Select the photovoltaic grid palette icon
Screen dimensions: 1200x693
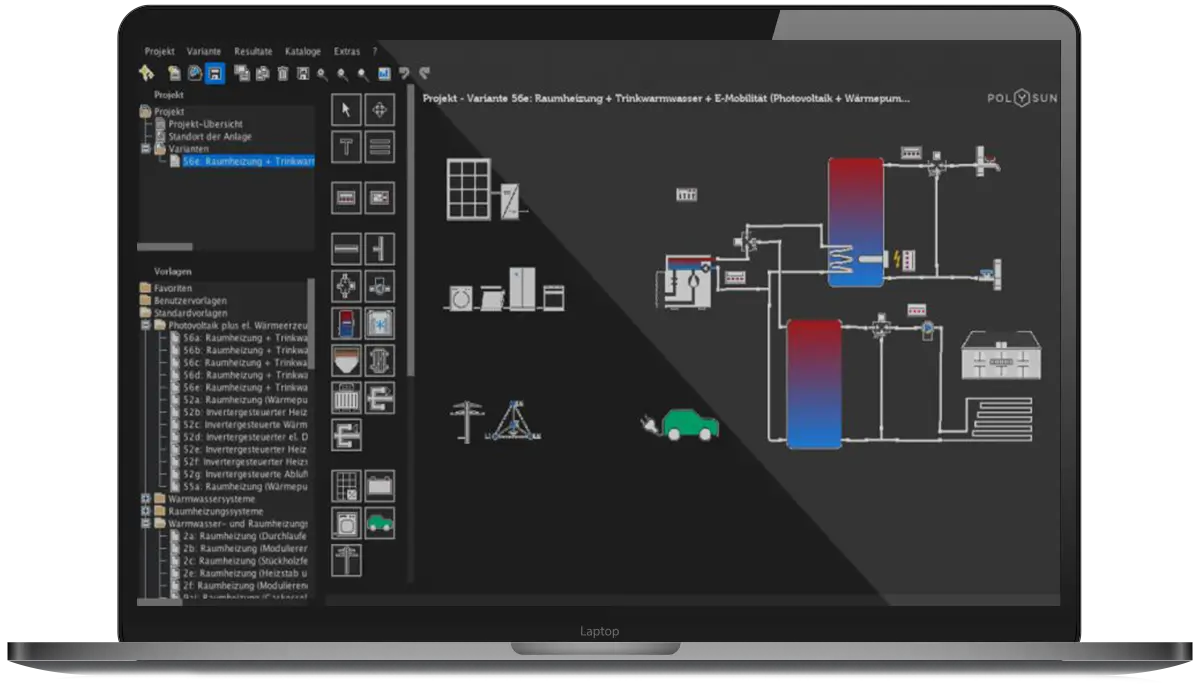(347, 486)
